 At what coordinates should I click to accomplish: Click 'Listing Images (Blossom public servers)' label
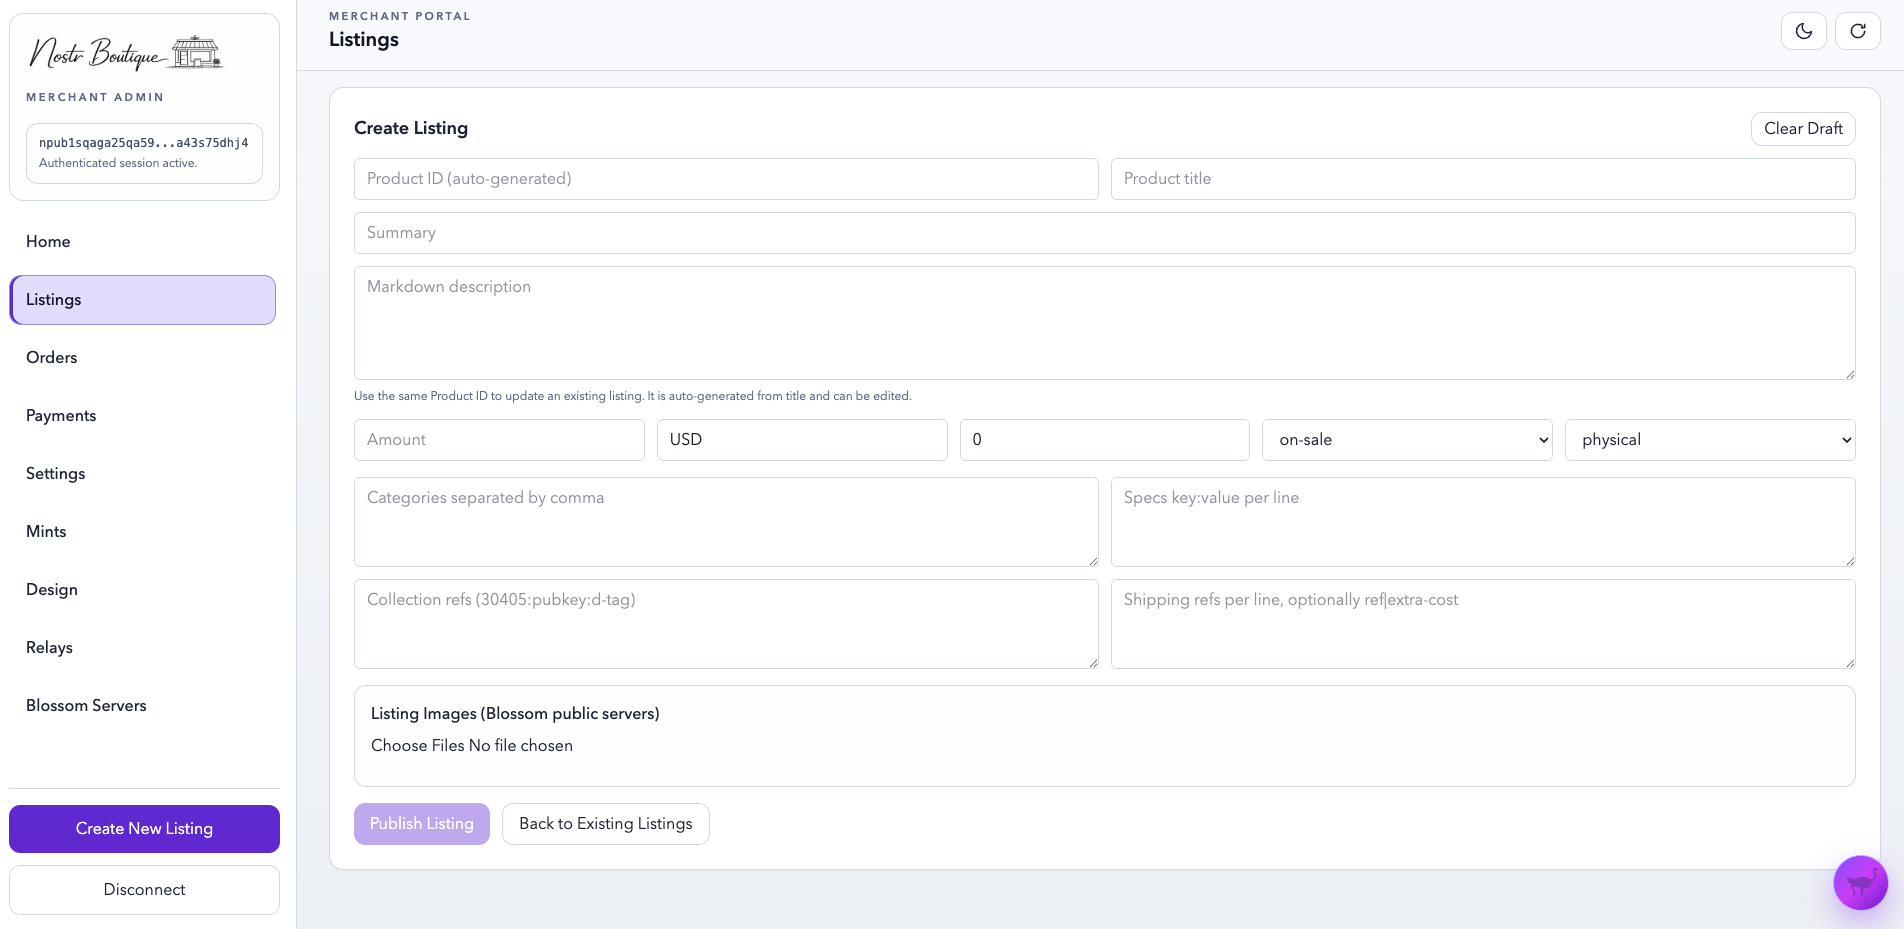pos(515,714)
